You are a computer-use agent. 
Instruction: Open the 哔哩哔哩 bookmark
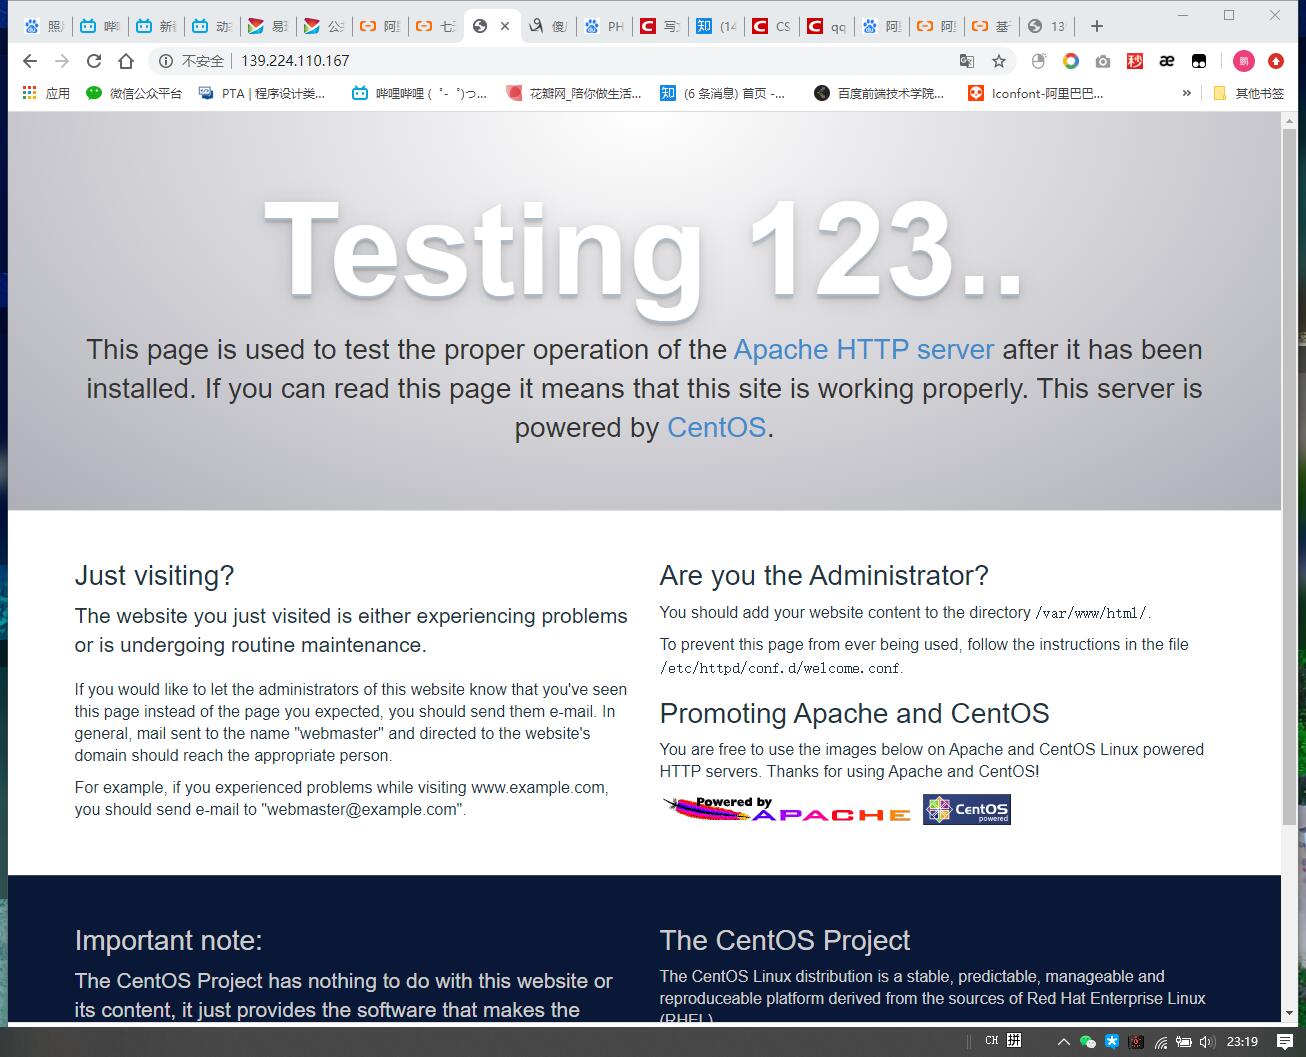point(420,93)
